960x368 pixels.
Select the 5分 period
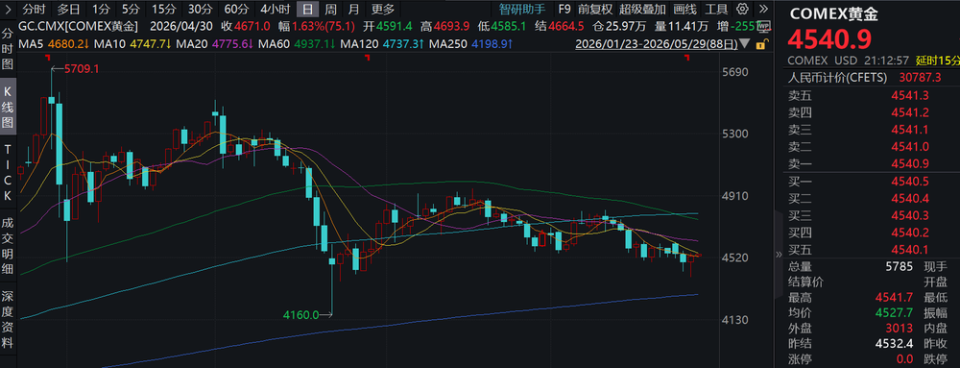130,9
